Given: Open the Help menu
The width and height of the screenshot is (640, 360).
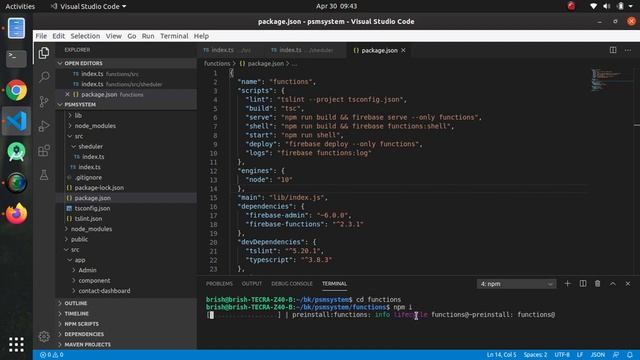Looking at the screenshot, I should [x=201, y=36].
